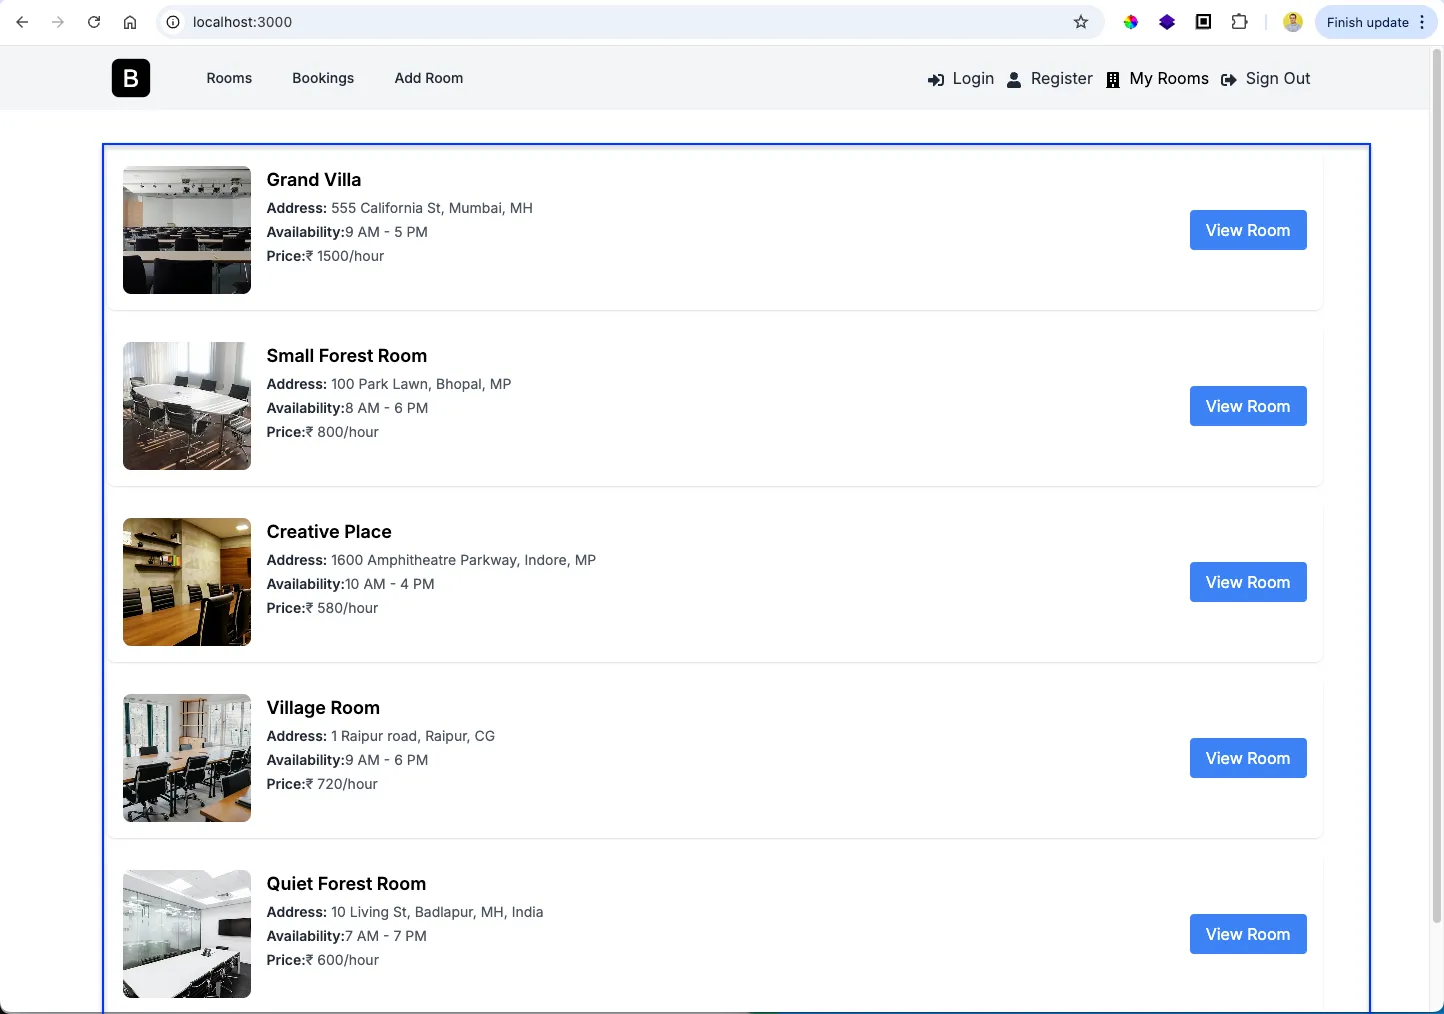1444x1014 pixels.
Task: Click the Register person icon
Action: coord(1014,80)
